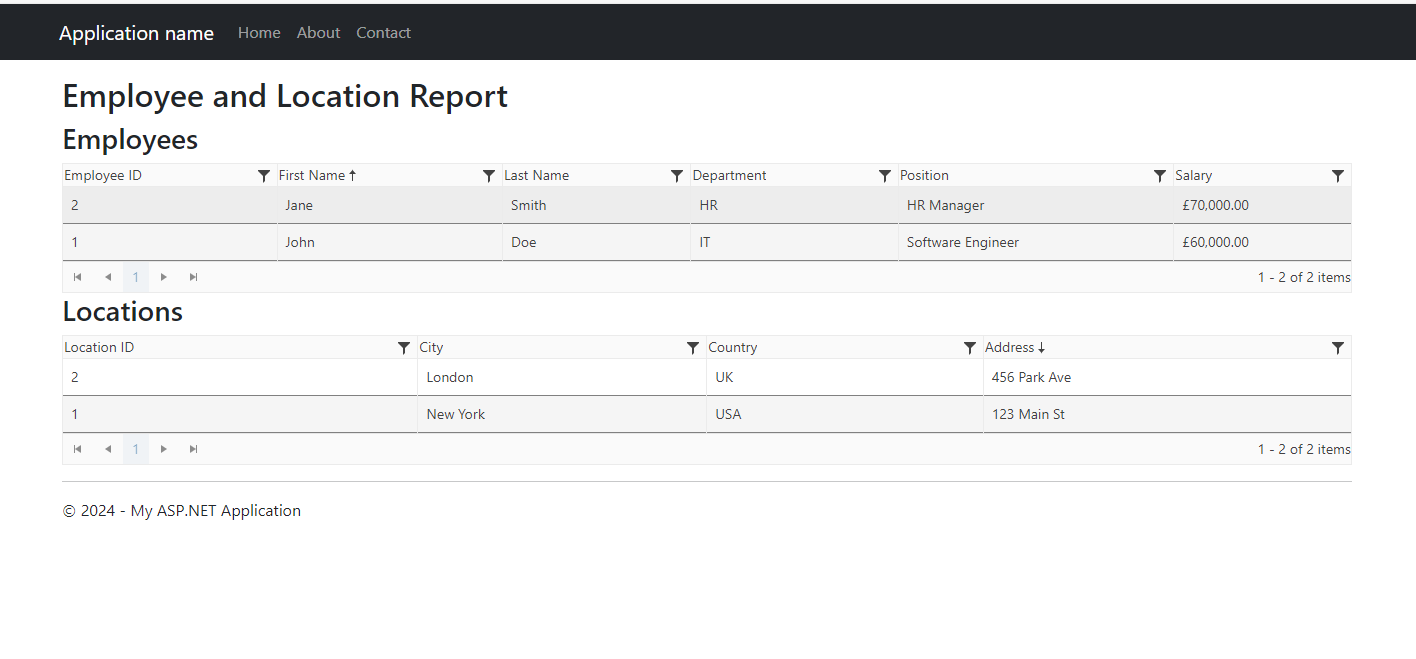Image resolution: width=1416 pixels, height=659 pixels.
Task: Click the previous page arrow under Locations
Action: (x=107, y=449)
